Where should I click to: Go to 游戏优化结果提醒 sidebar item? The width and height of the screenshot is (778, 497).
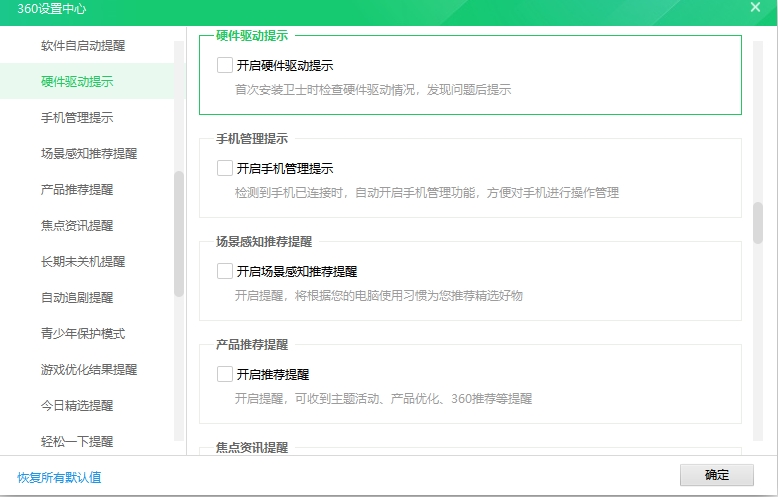(x=89, y=370)
